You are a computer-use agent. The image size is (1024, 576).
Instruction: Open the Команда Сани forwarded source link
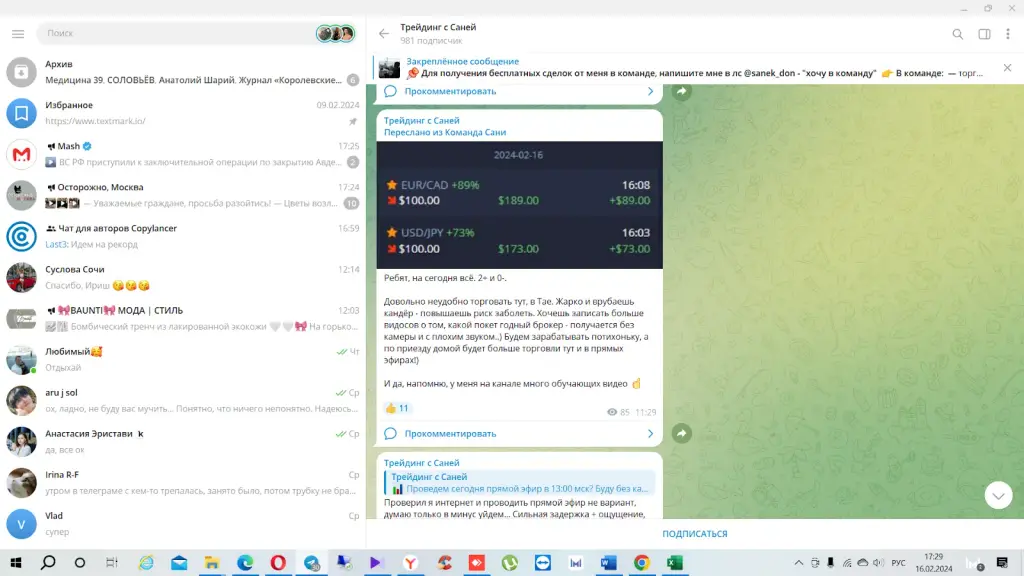point(477,132)
